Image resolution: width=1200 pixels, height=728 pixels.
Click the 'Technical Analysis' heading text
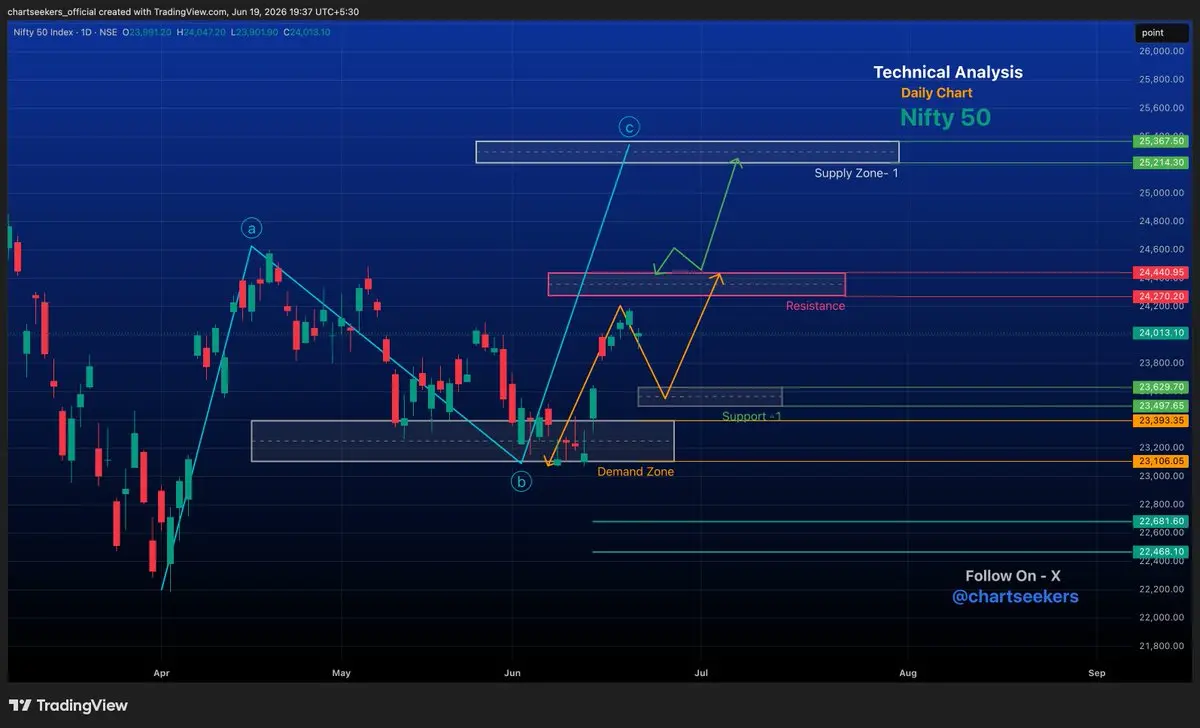[948, 72]
